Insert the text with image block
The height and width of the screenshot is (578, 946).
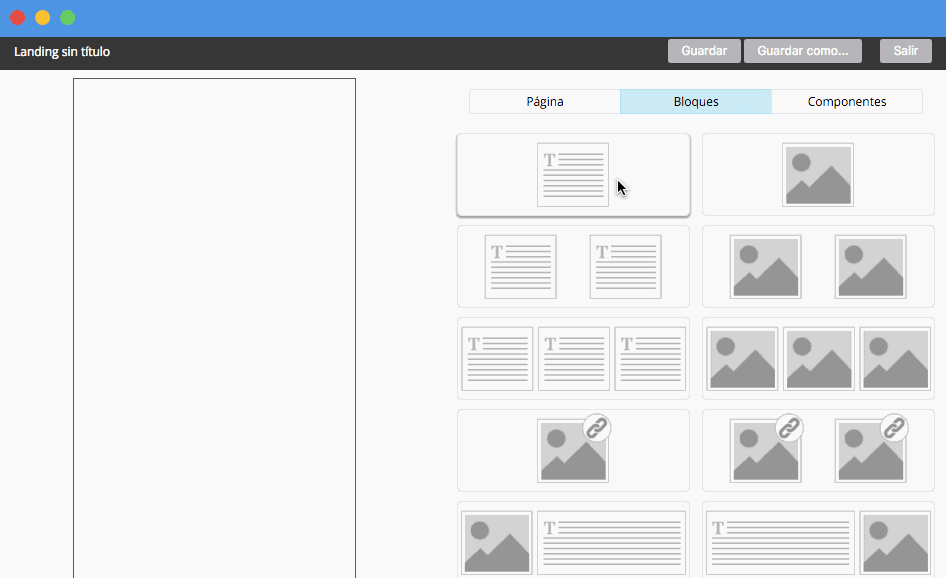pos(817,542)
